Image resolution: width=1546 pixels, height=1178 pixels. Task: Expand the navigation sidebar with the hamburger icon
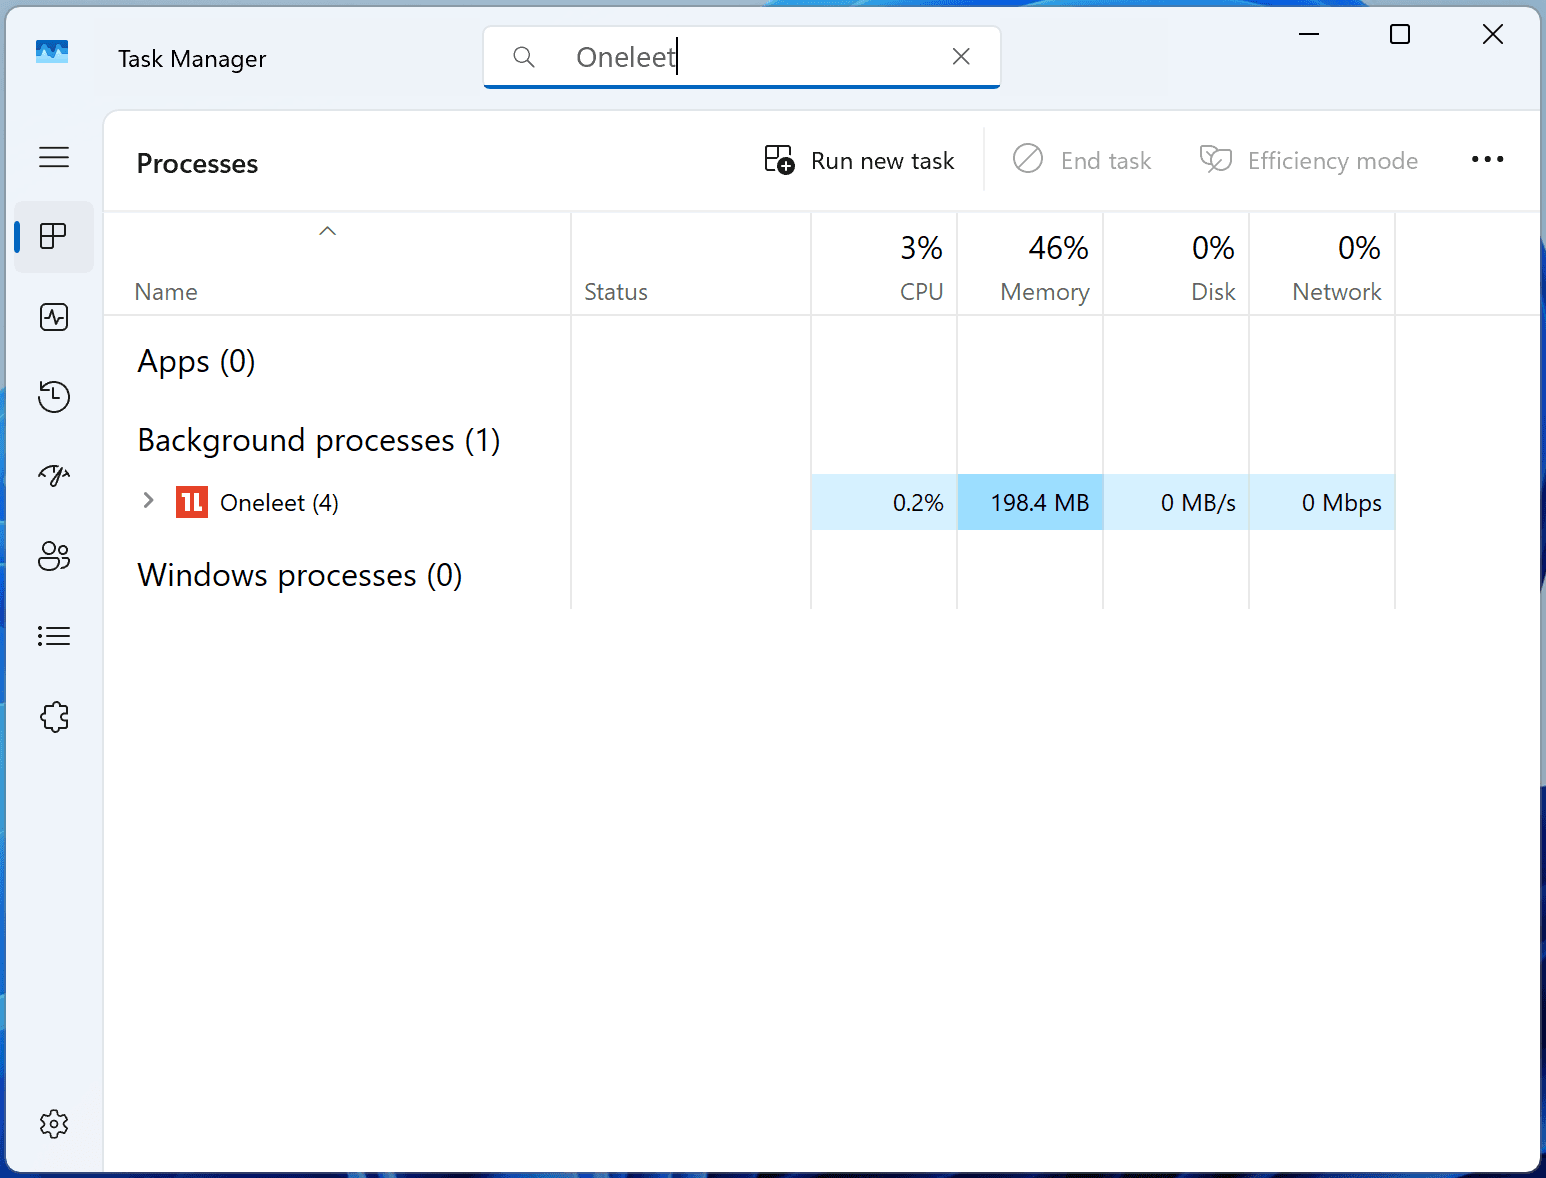(x=54, y=157)
